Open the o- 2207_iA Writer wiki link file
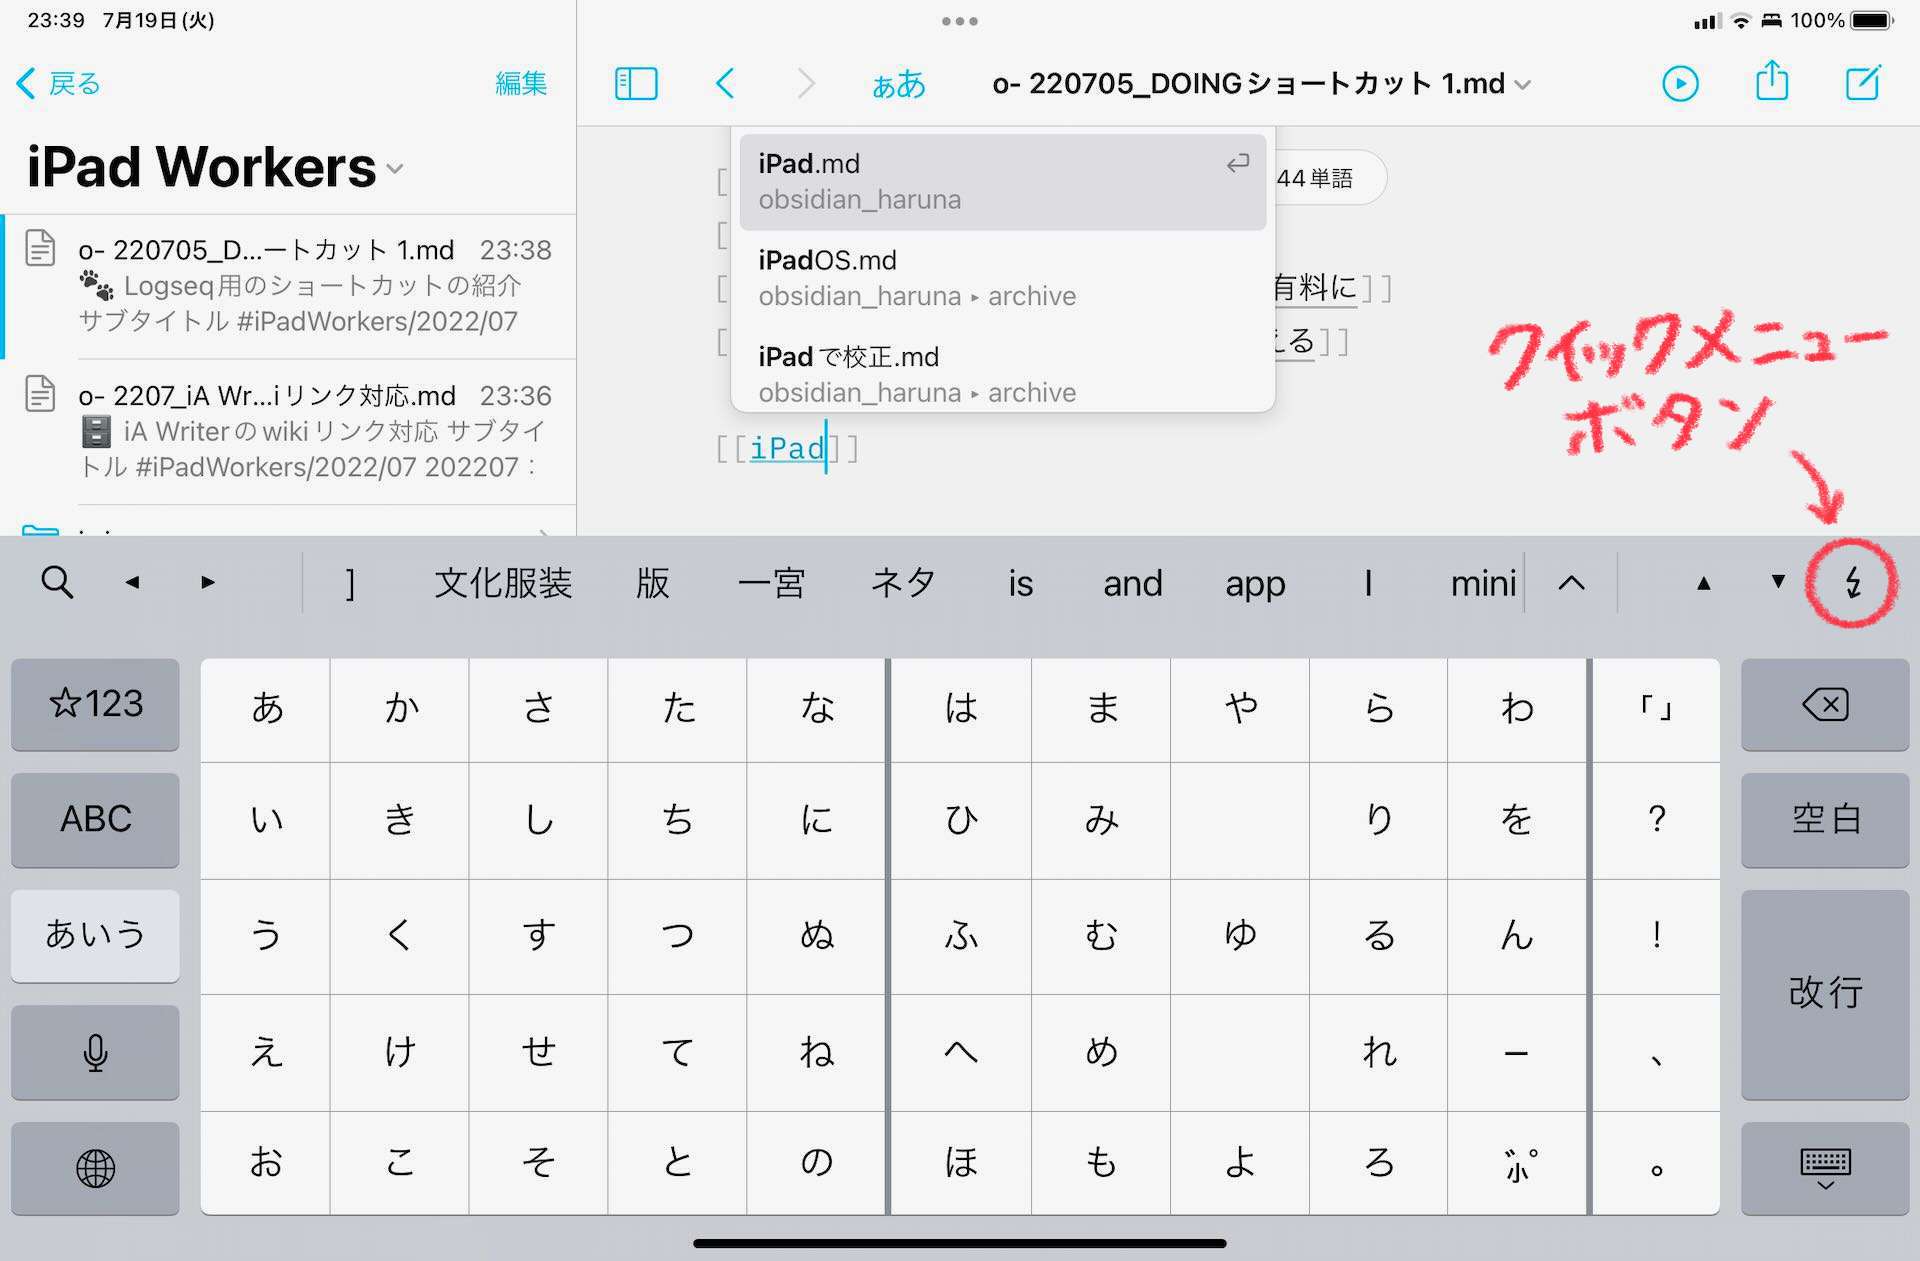Viewport: 1920px width, 1261px height. [290, 431]
